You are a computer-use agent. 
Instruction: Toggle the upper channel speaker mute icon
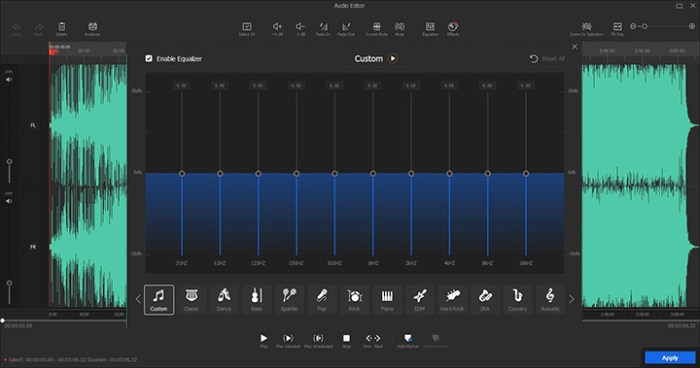click(x=9, y=79)
